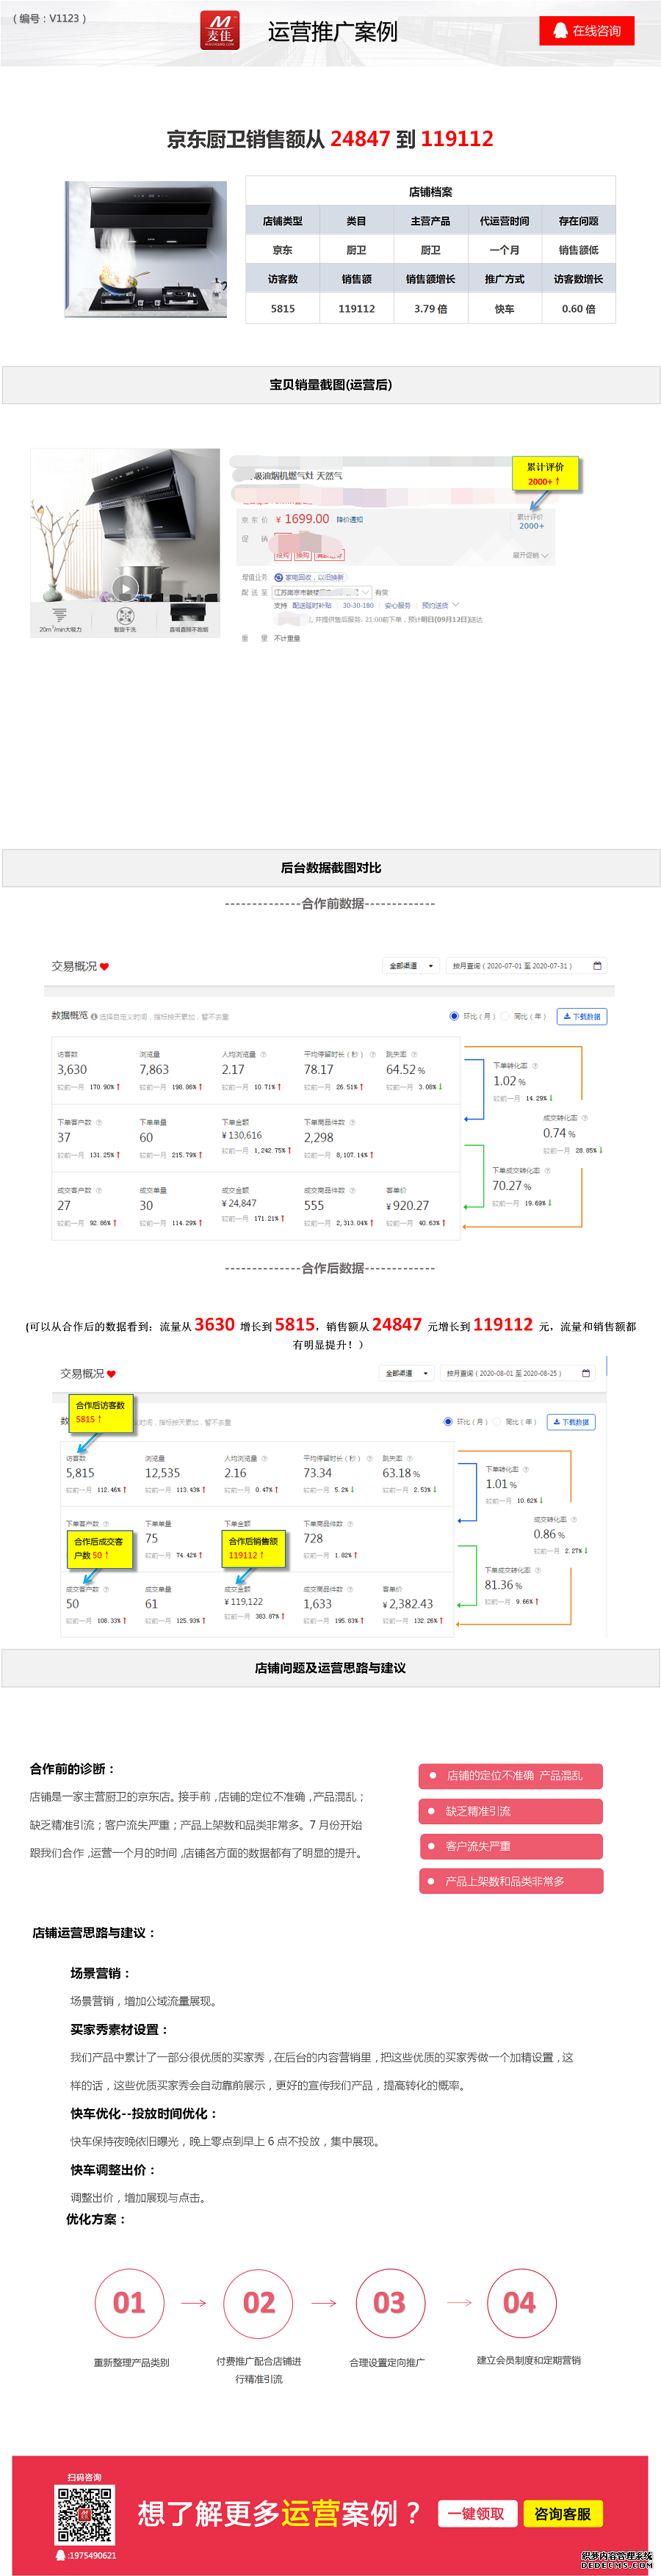Click the 店铺的定位不准确 产品混乱 red pill
This screenshot has height=2576, width=661.
pyautogui.click(x=511, y=1776)
